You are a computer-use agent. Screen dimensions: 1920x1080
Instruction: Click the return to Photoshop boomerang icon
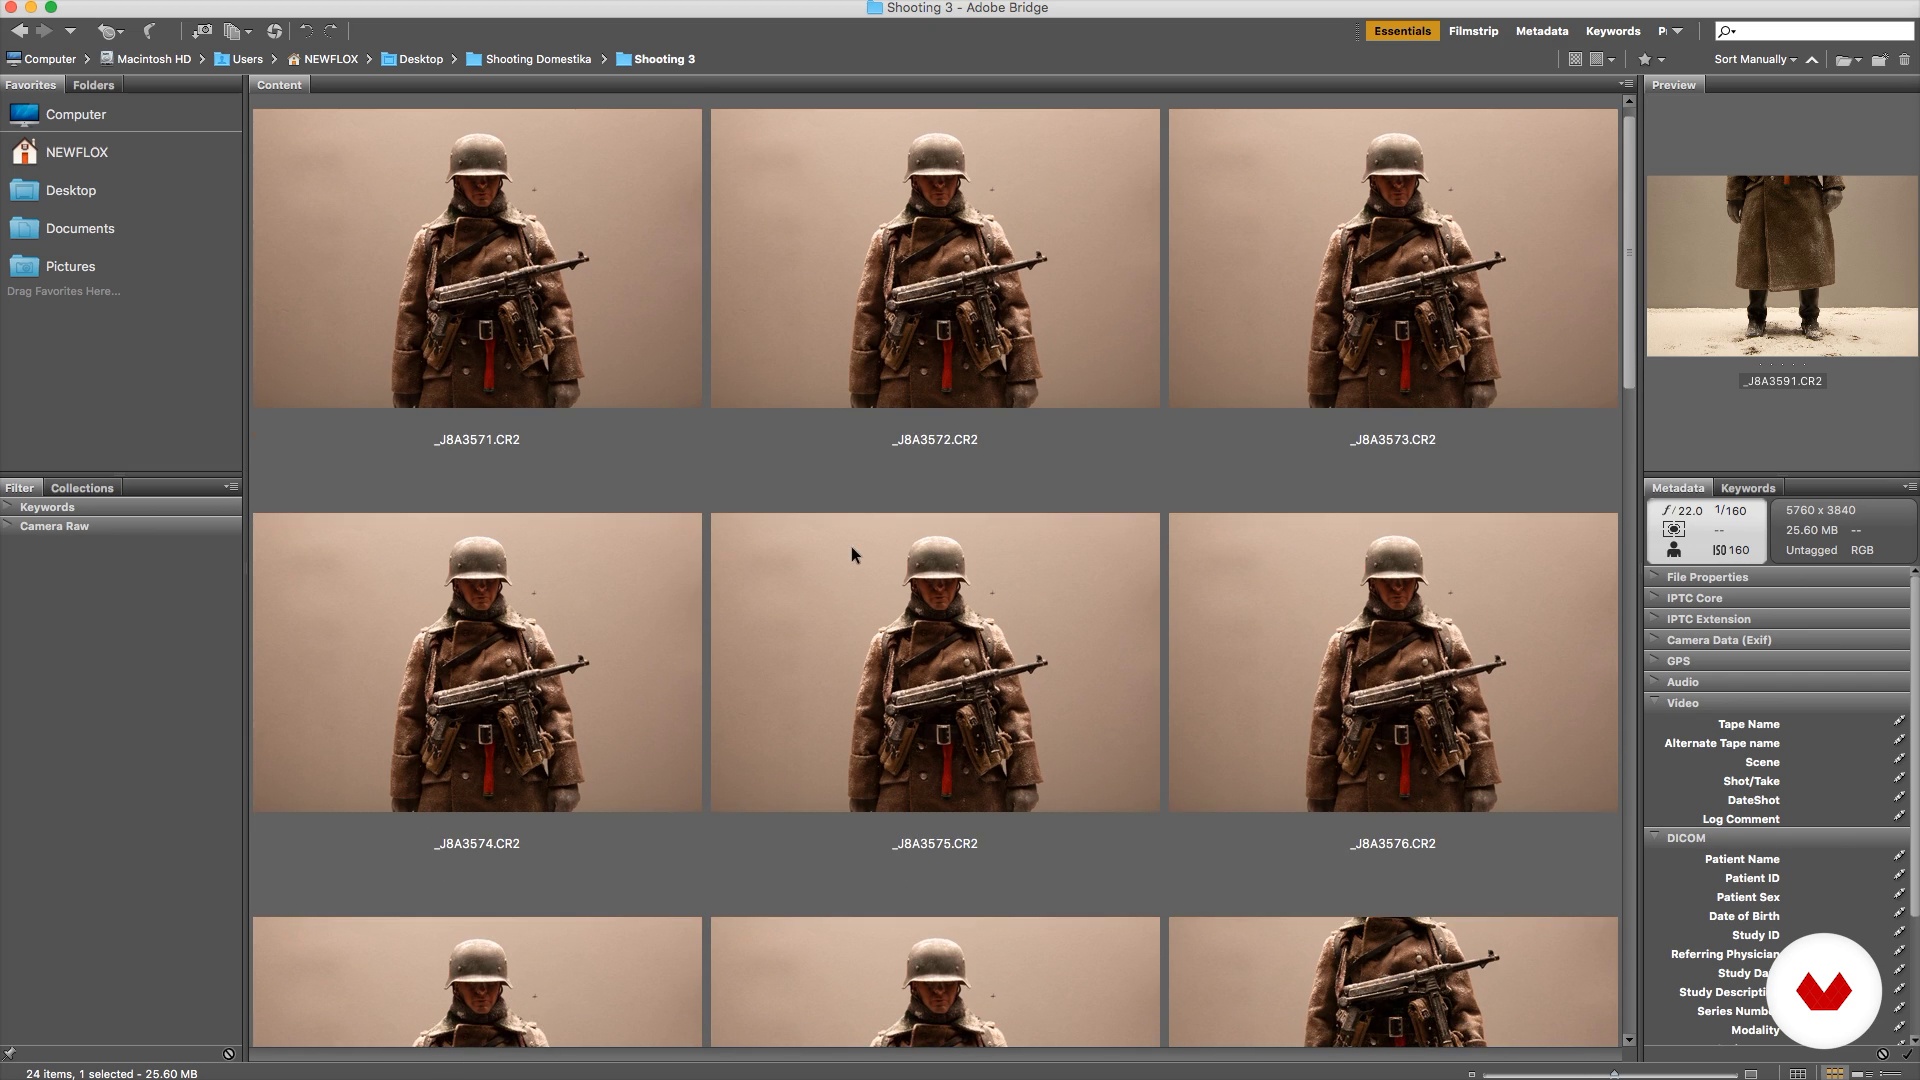(x=150, y=31)
